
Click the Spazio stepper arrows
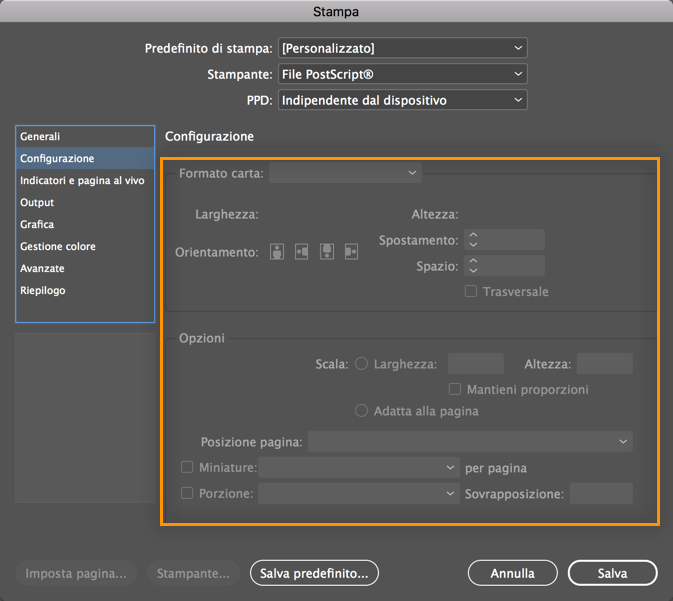[473, 266]
